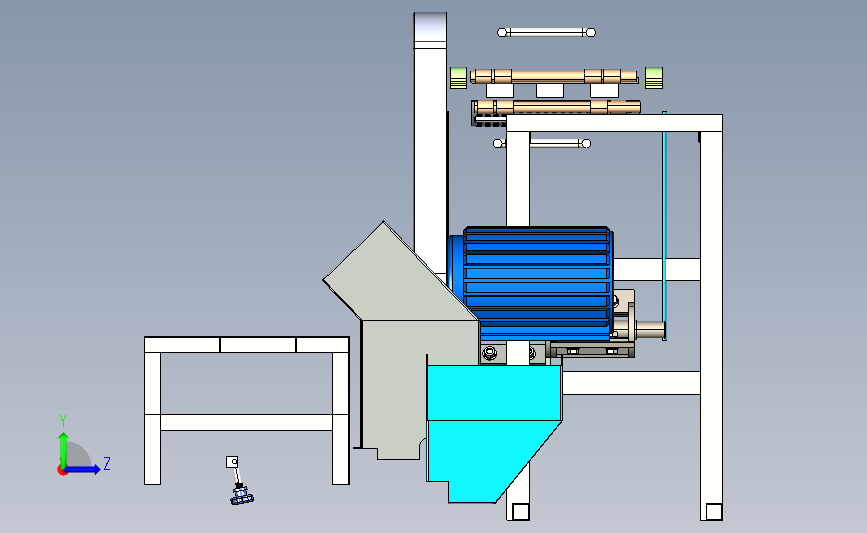Click the Z axis label
The width and height of the screenshot is (867, 533).
(107, 463)
